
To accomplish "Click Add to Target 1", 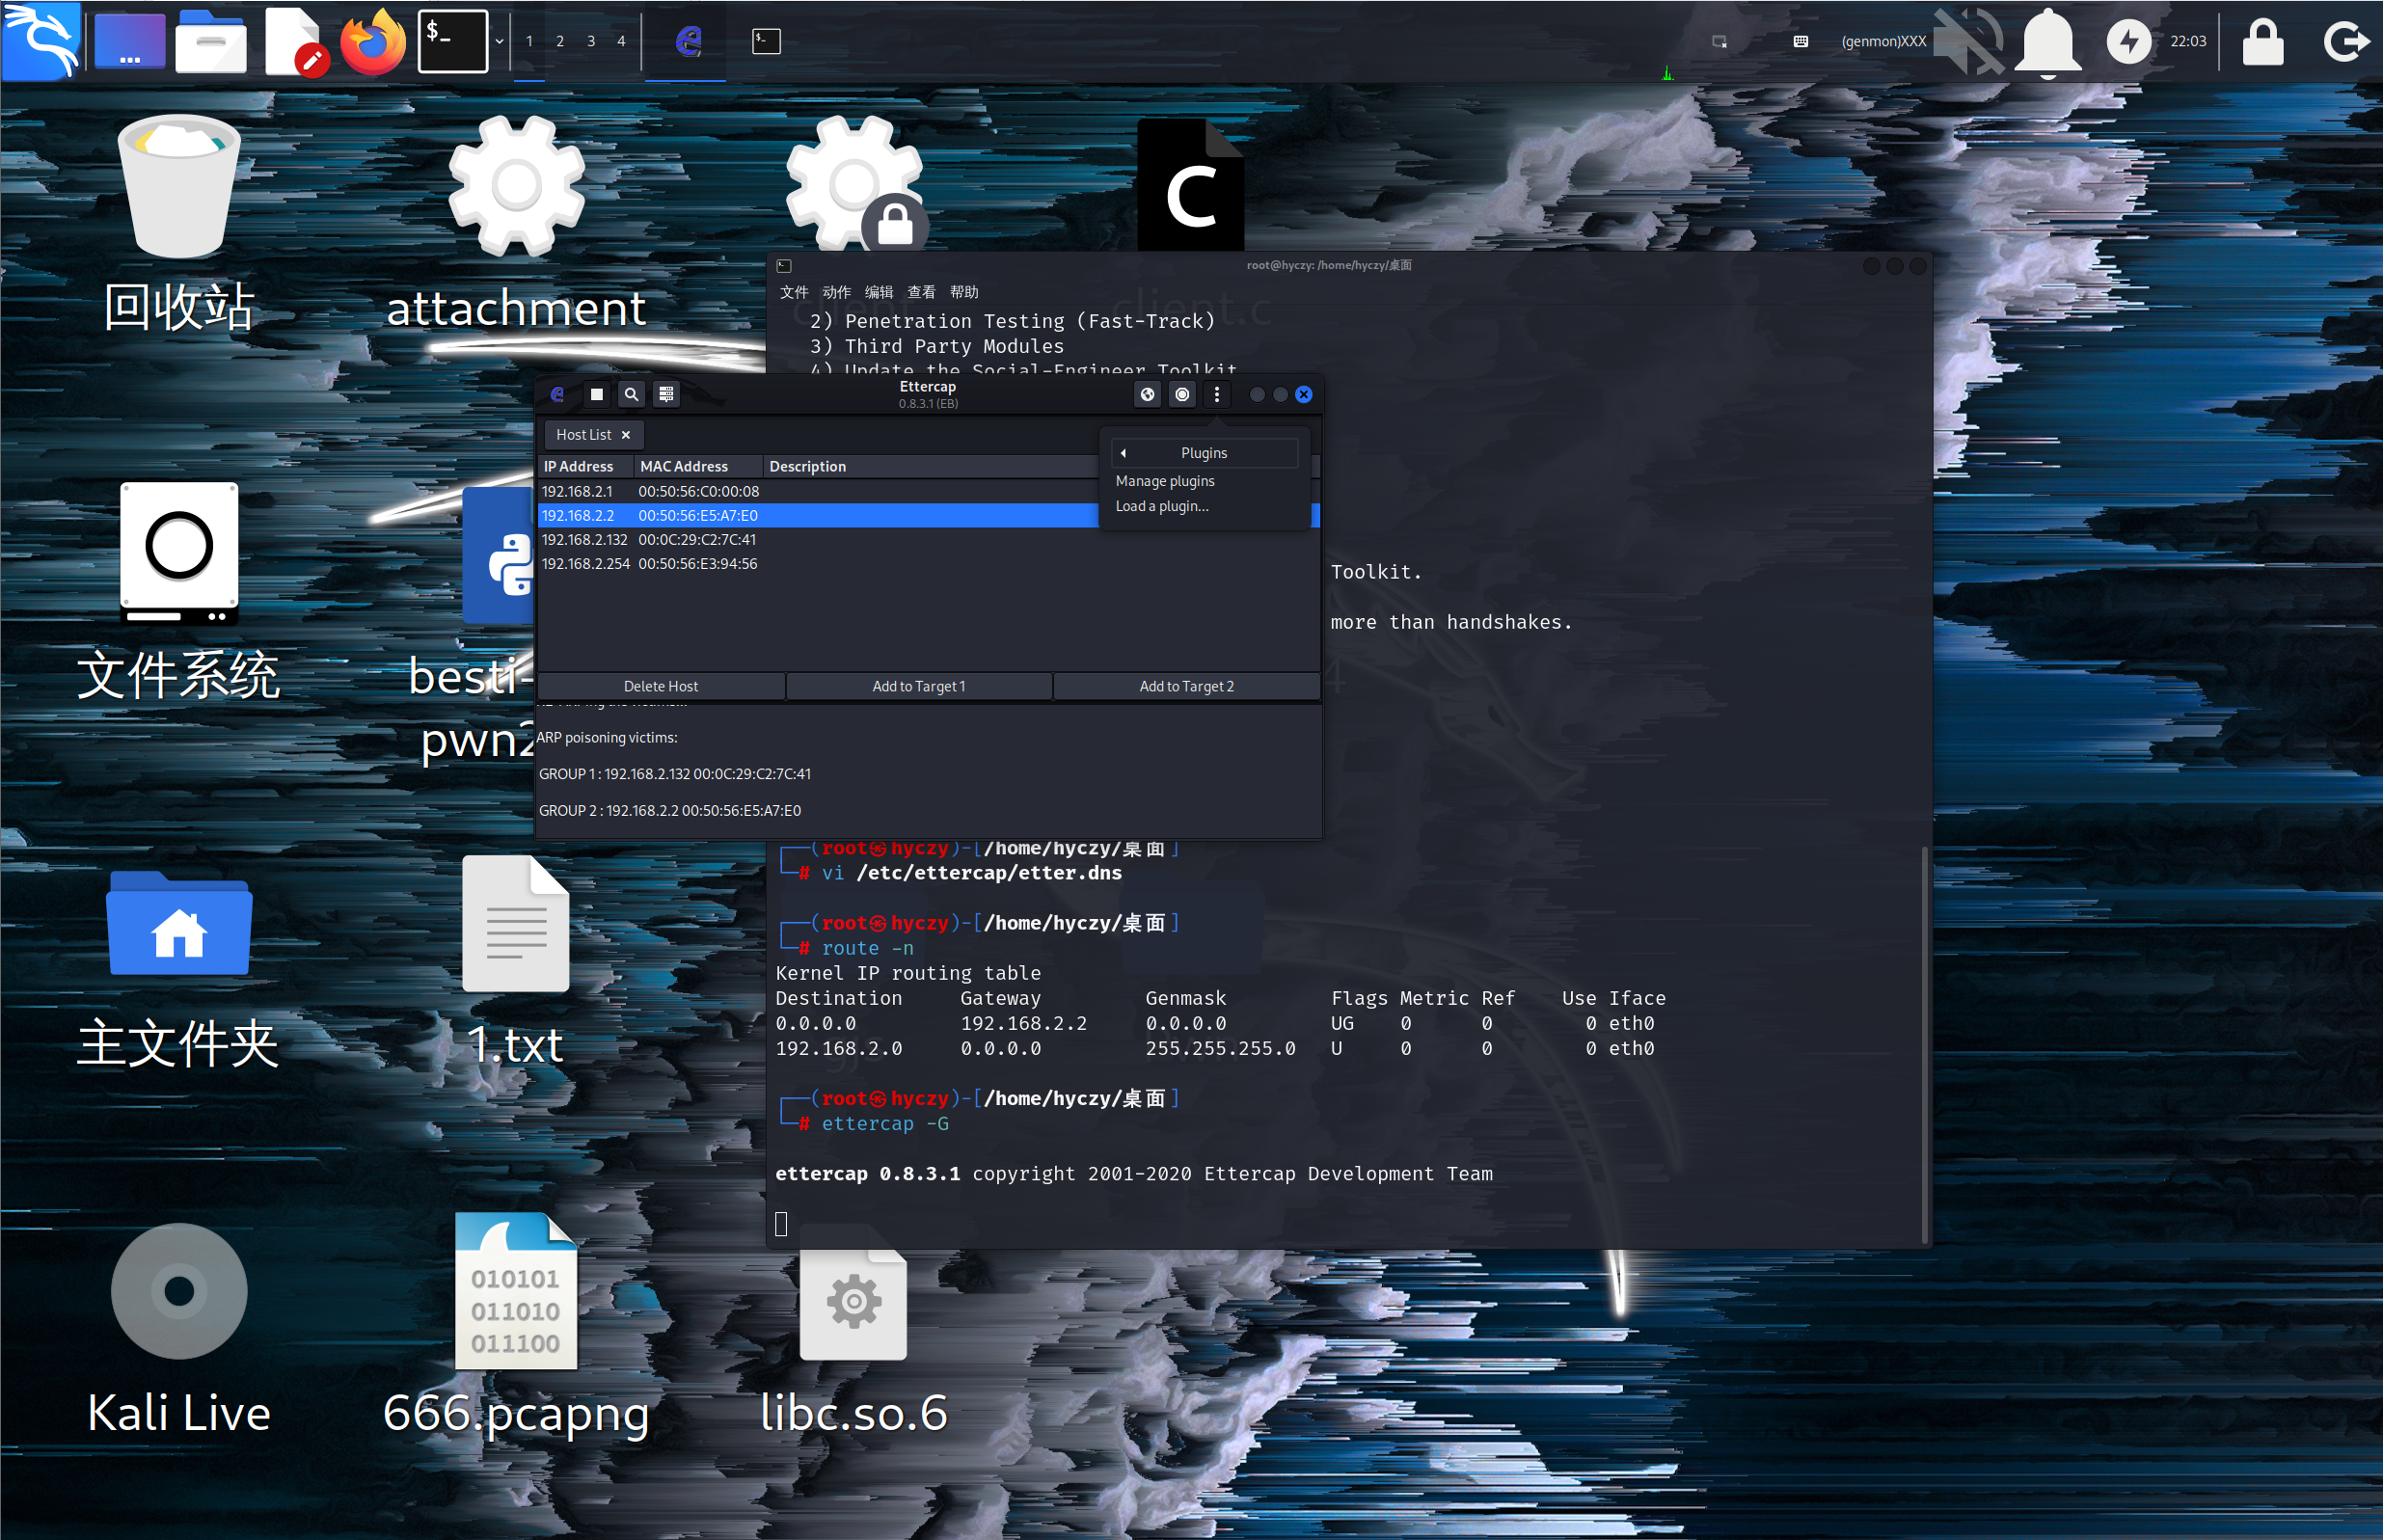I will coord(918,686).
